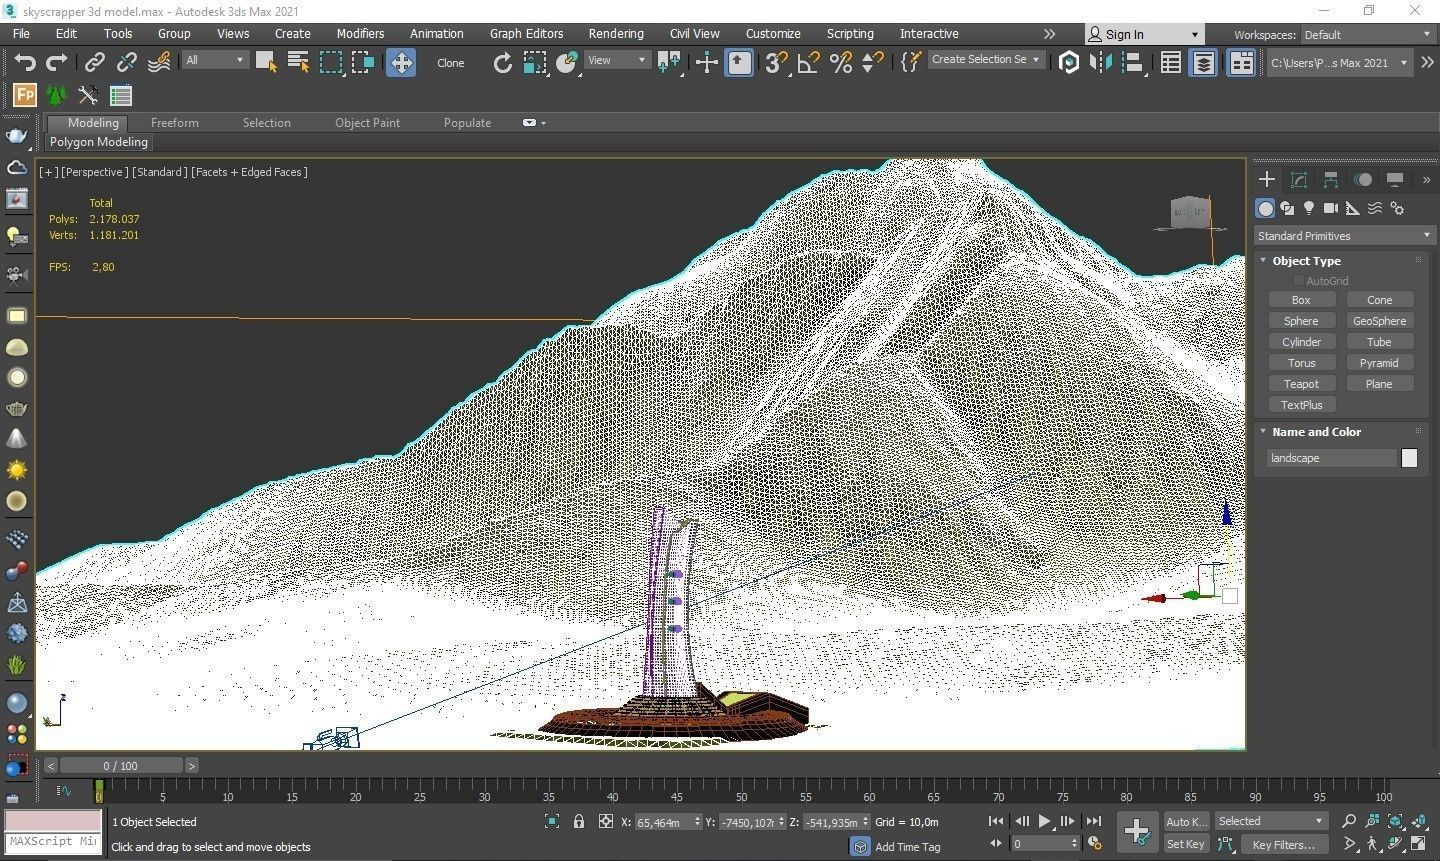Open the object color swatch
The height and width of the screenshot is (861, 1440).
click(x=1409, y=458)
